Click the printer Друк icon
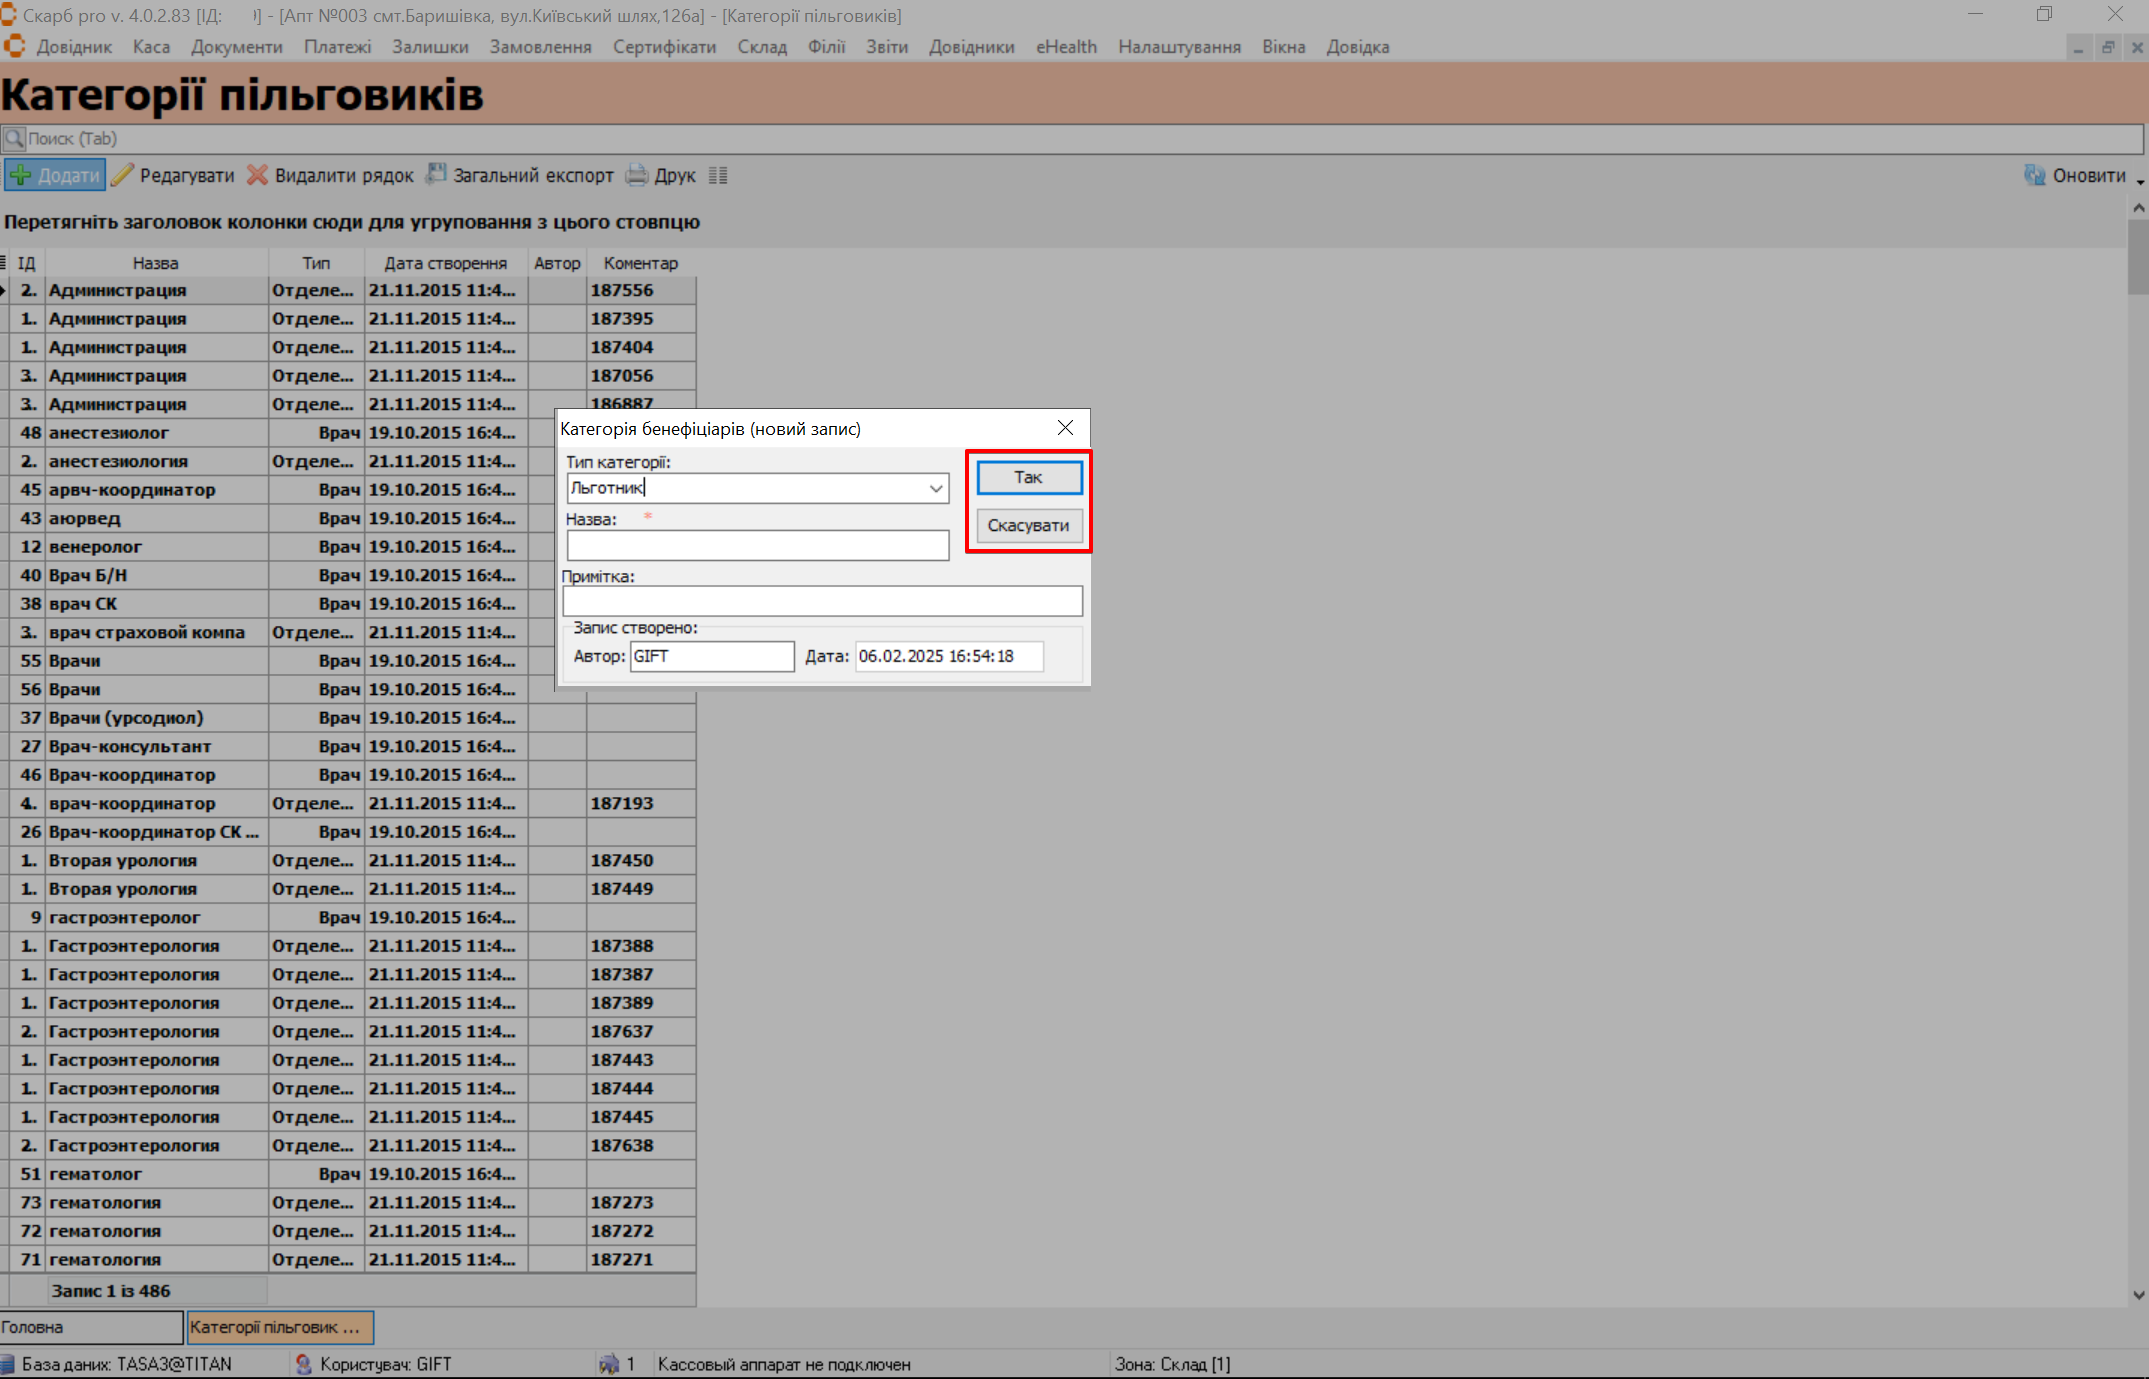 (636, 176)
